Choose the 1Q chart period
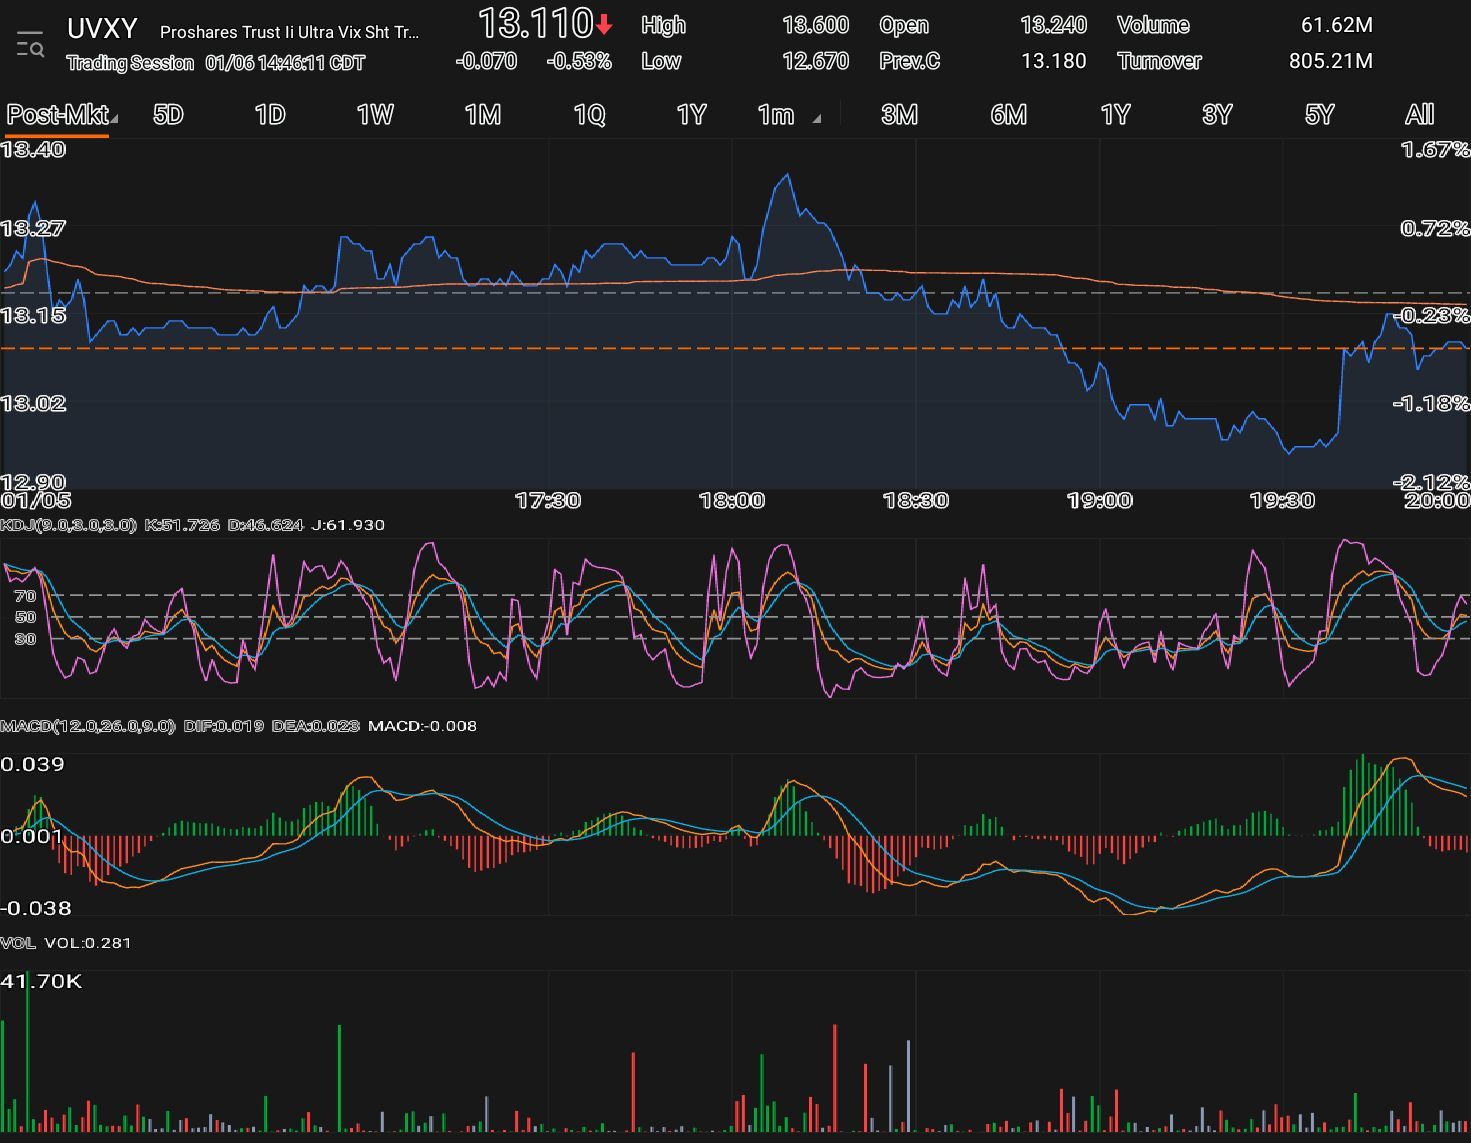 click(x=590, y=114)
